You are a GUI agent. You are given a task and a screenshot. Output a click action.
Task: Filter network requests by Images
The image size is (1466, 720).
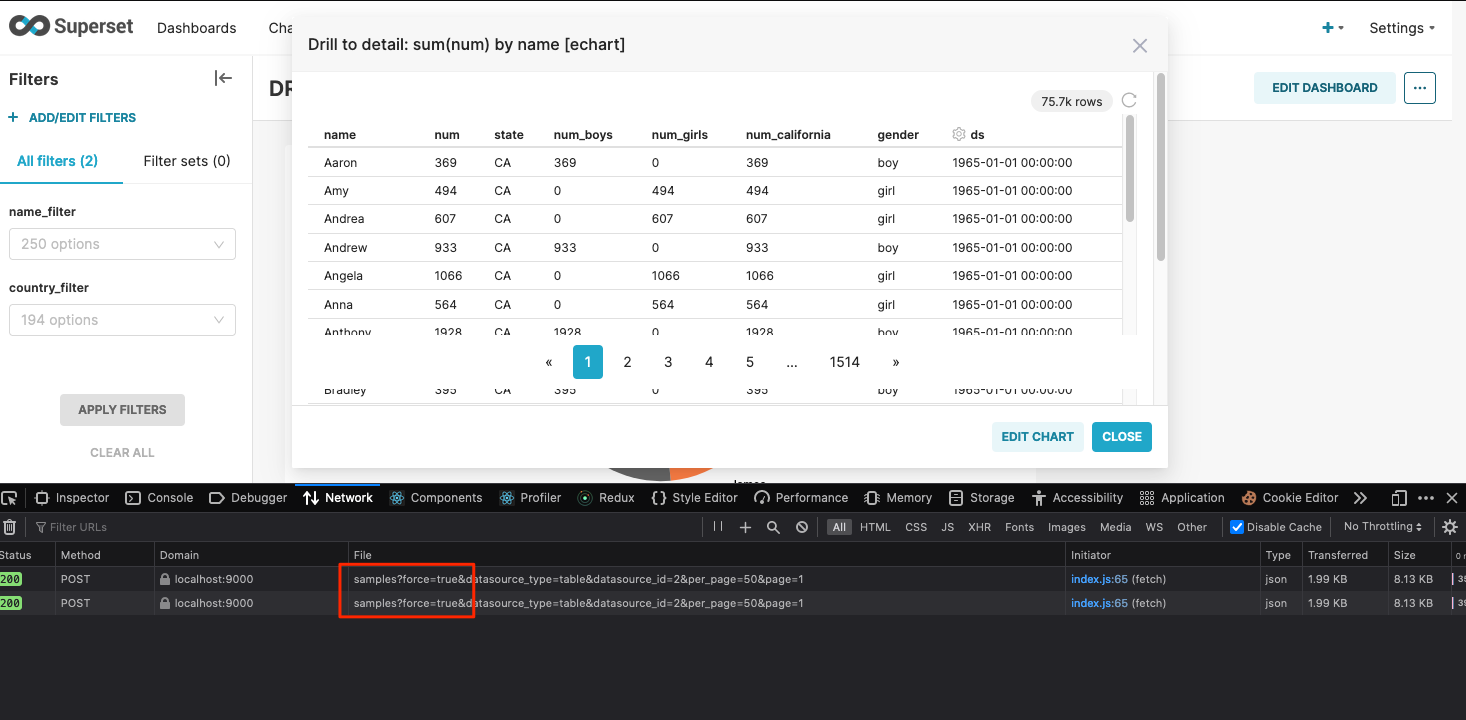[x=1067, y=527]
